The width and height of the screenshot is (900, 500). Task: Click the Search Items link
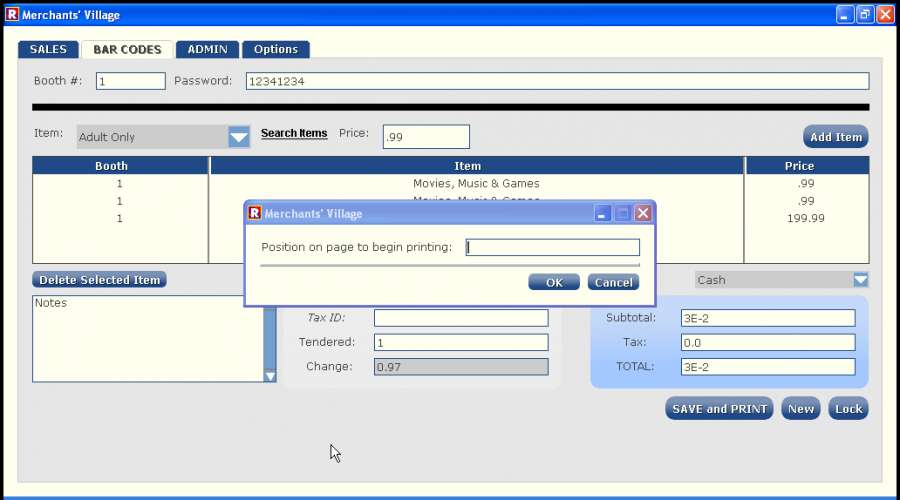(294, 133)
